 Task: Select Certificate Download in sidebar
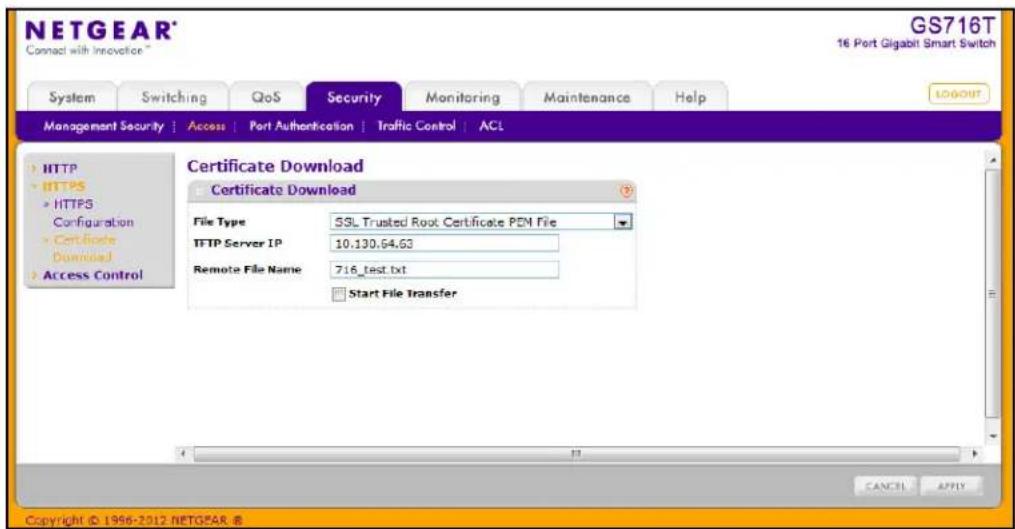(x=84, y=248)
